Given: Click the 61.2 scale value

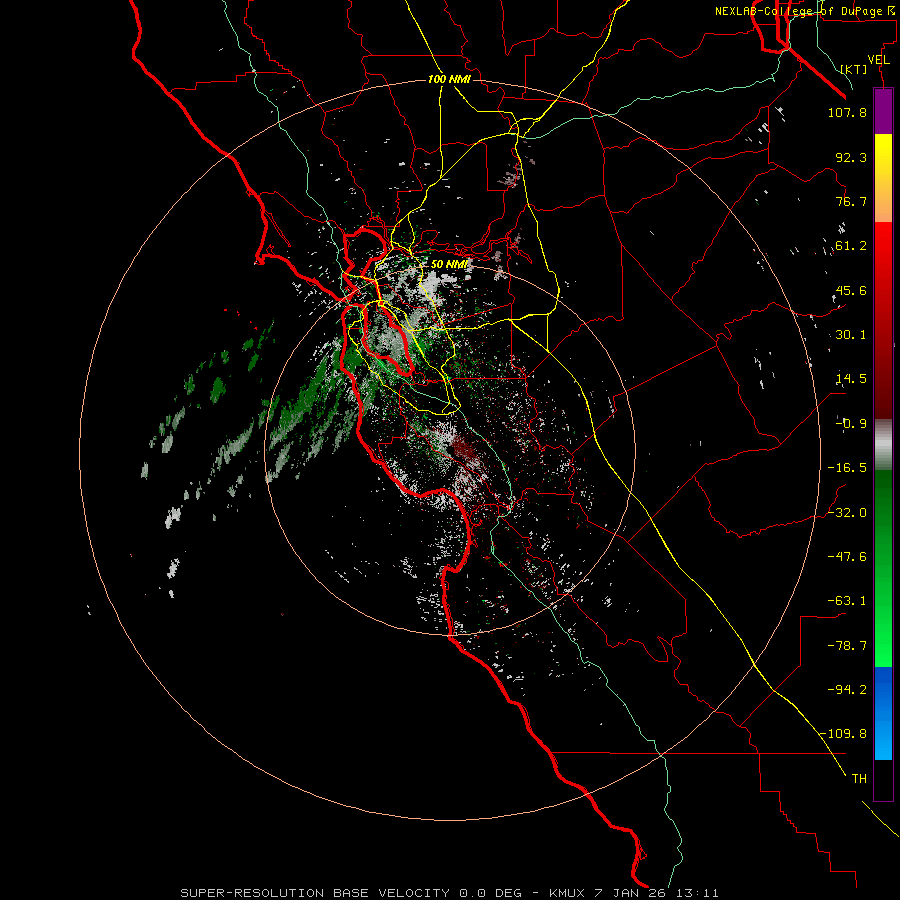Looking at the screenshot, I should click(x=851, y=246).
